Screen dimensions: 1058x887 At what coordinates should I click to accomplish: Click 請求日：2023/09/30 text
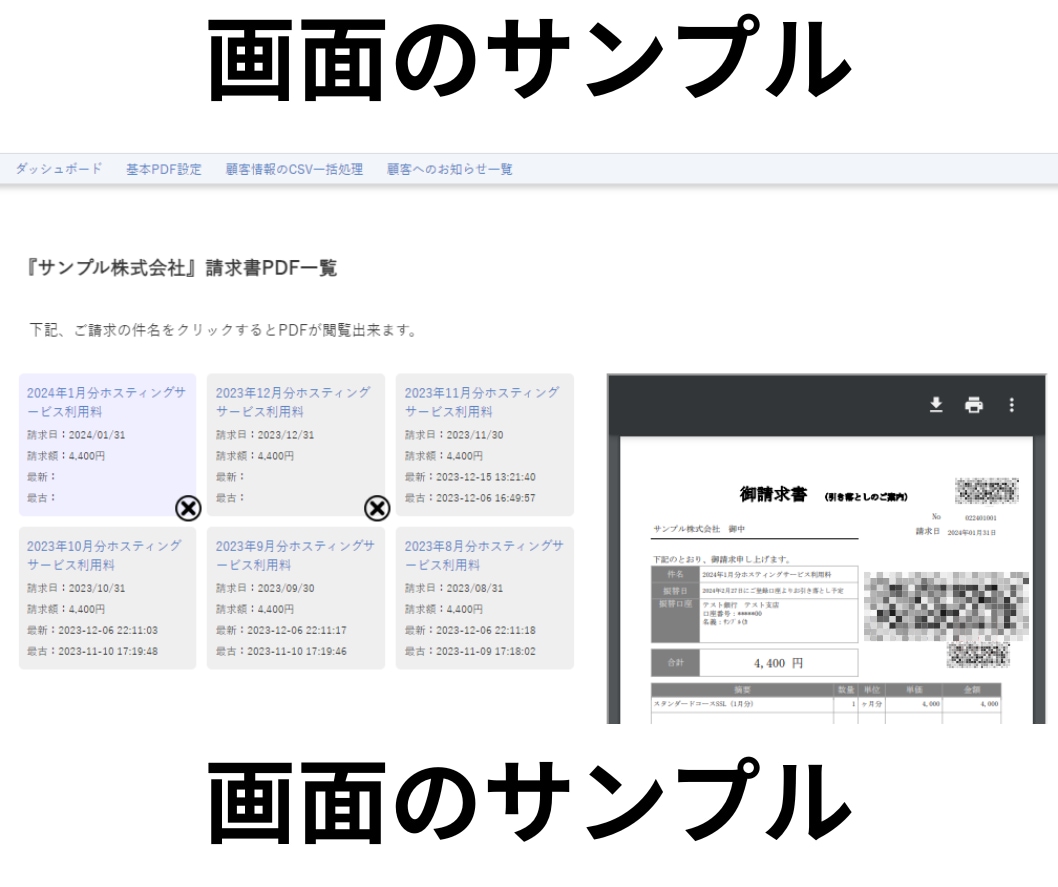point(265,588)
